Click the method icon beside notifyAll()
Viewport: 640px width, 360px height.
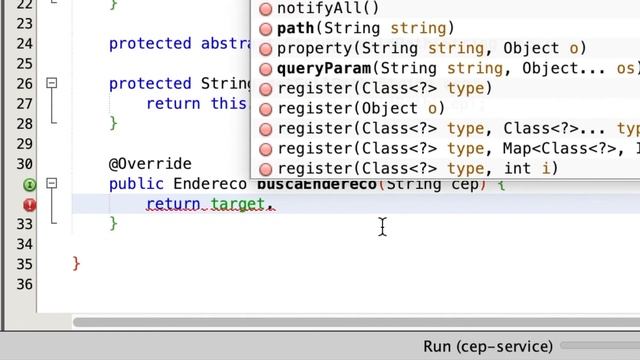[x=266, y=9]
